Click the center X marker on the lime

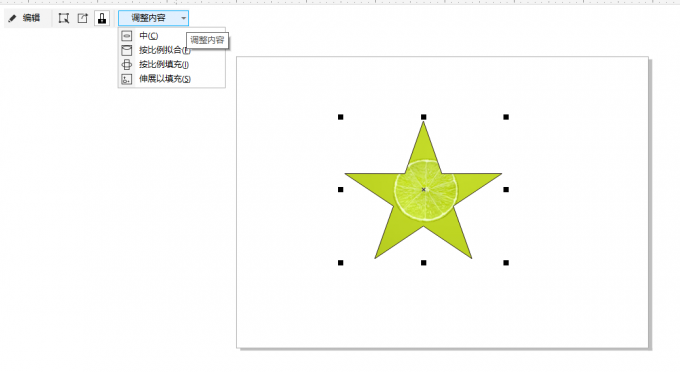tap(424, 189)
